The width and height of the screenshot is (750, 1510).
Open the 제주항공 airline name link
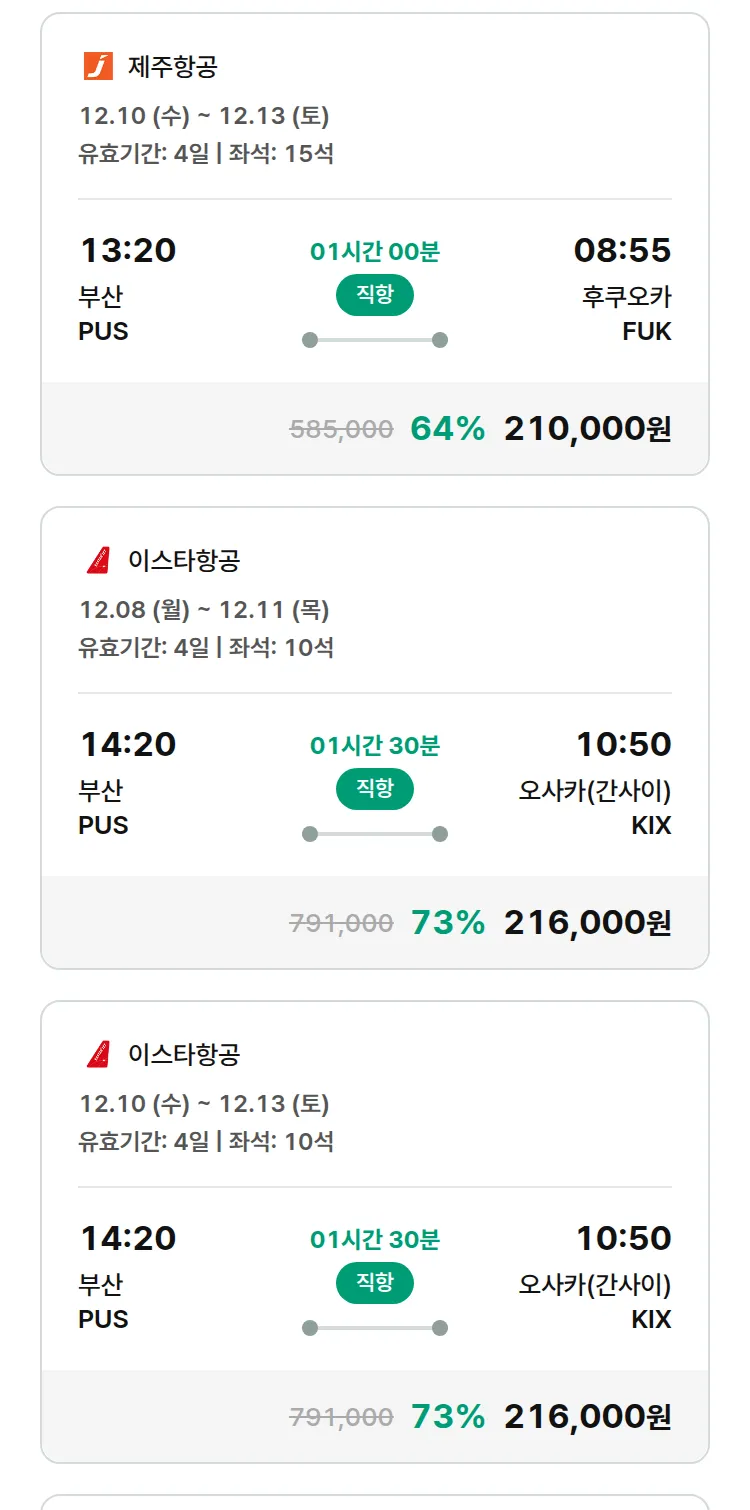(172, 67)
